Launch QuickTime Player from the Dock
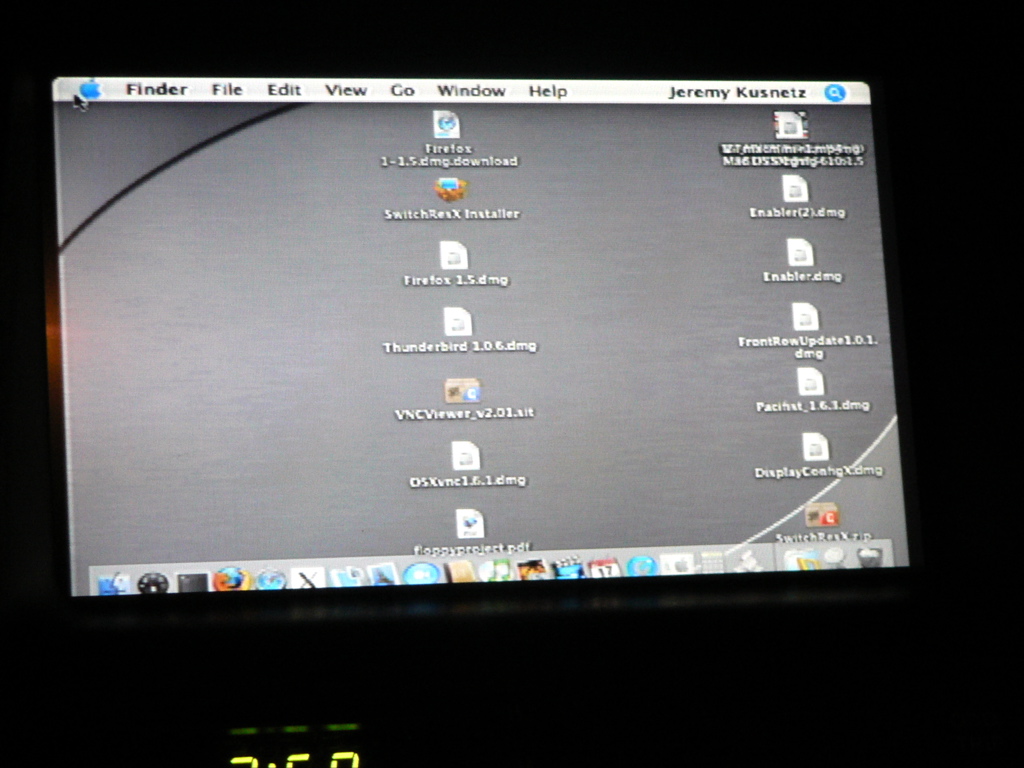 [641, 566]
